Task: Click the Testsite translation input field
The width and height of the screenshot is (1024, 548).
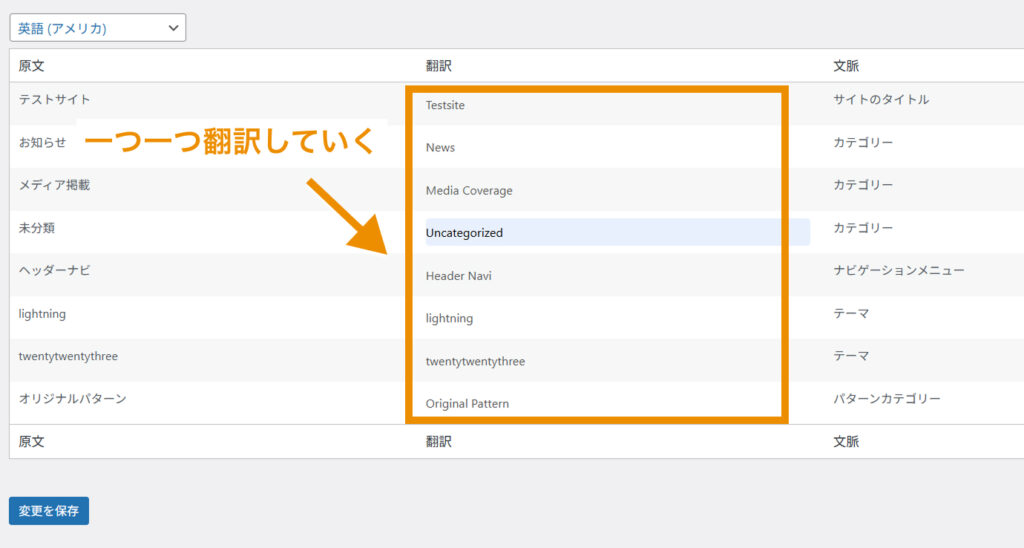Action: point(600,105)
